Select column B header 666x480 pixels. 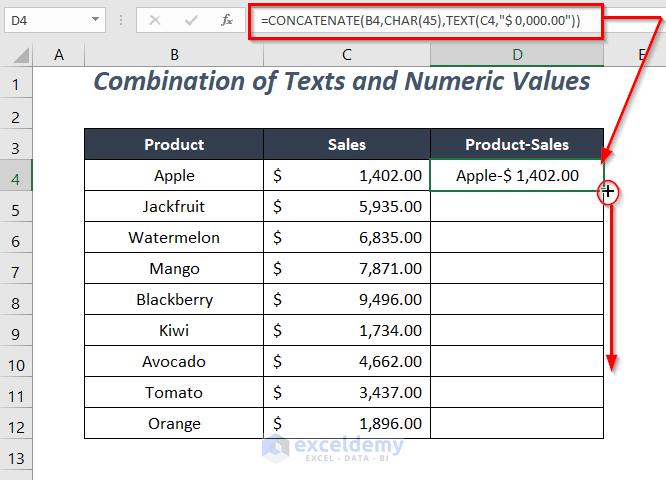click(174, 55)
